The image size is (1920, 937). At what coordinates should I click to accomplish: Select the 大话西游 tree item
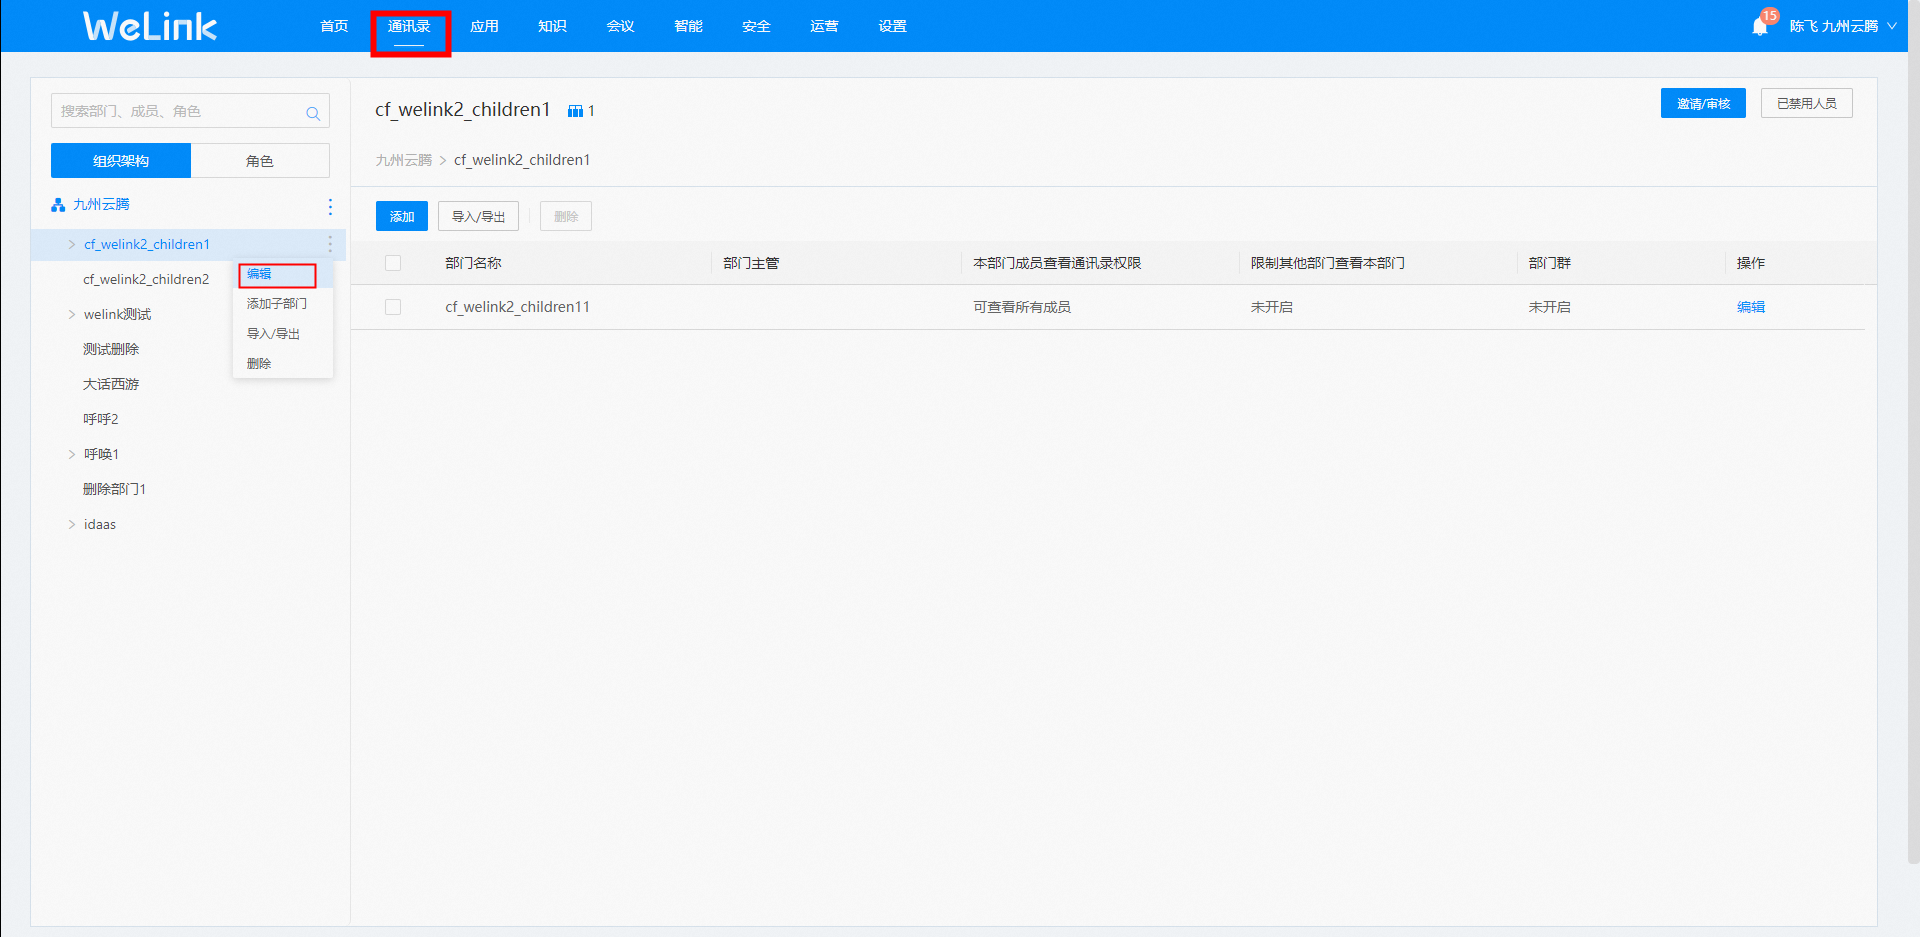pos(111,384)
